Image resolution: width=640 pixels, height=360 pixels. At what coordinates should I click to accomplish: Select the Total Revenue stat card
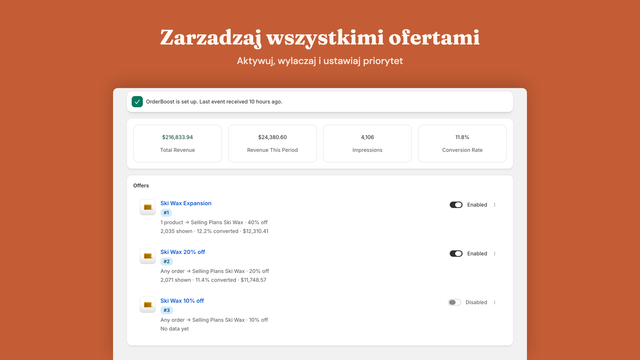click(x=178, y=144)
